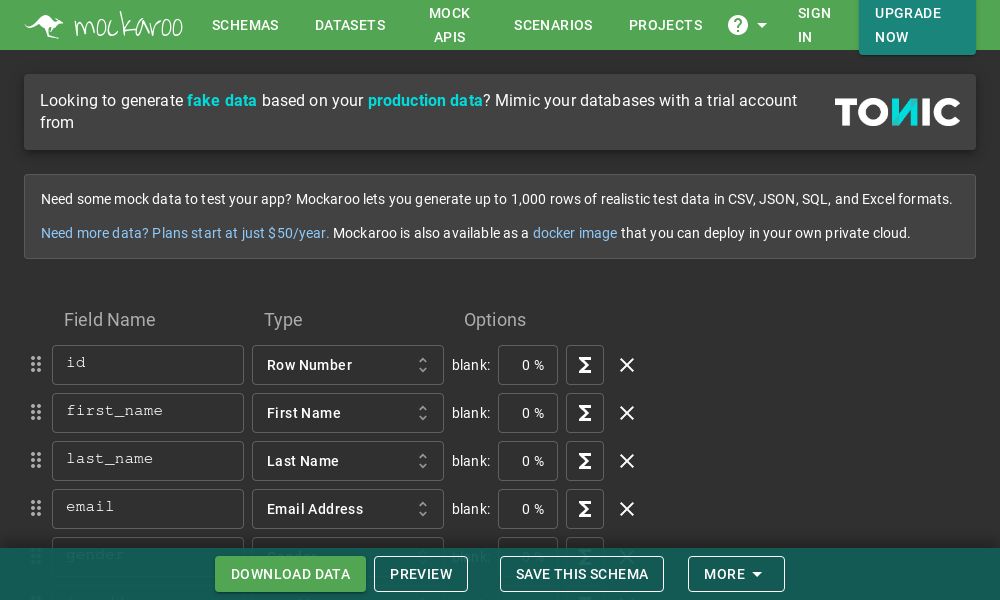This screenshot has height=600, width=1000.
Task: Delete the email field using its × icon
Action: pos(627,509)
